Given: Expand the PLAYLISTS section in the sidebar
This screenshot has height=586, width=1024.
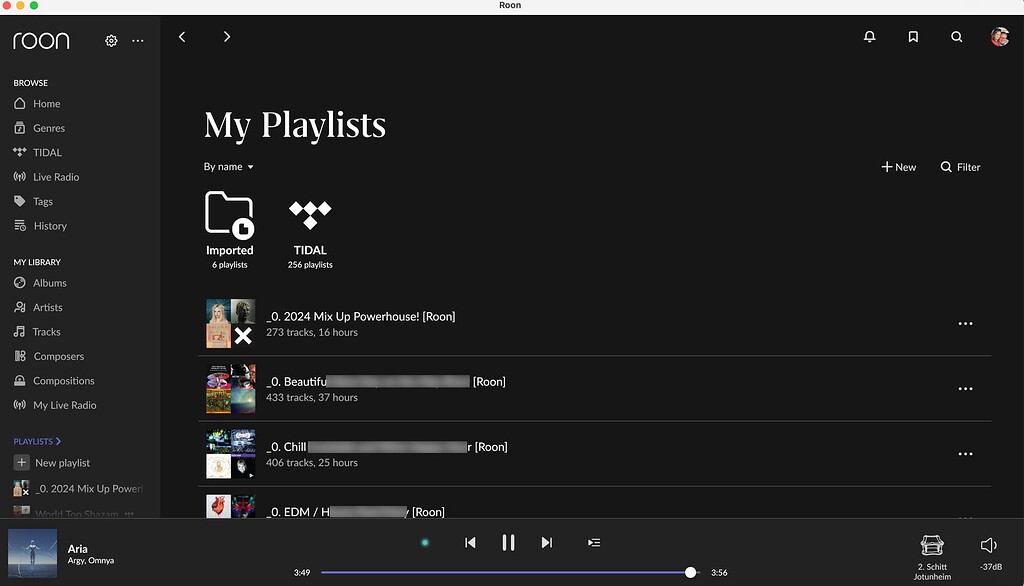Looking at the screenshot, I should (x=38, y=441).
